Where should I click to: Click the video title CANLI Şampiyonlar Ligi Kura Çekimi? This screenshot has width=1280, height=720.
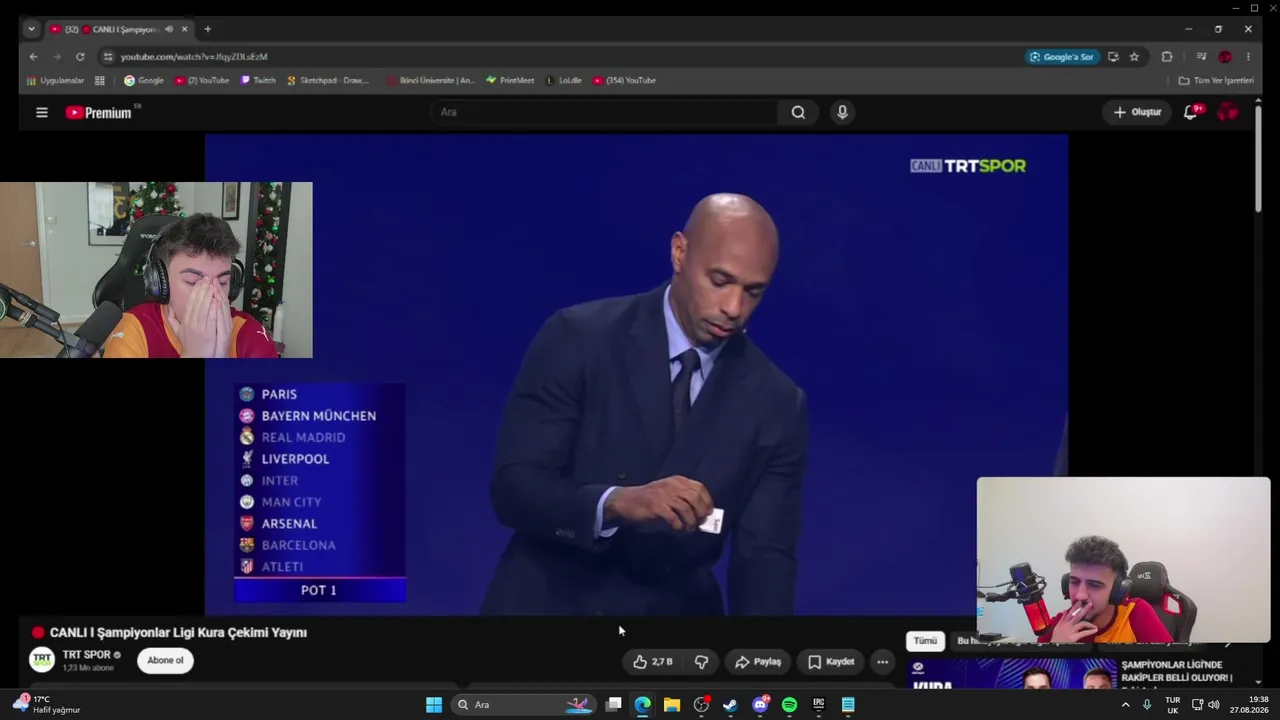178,632
